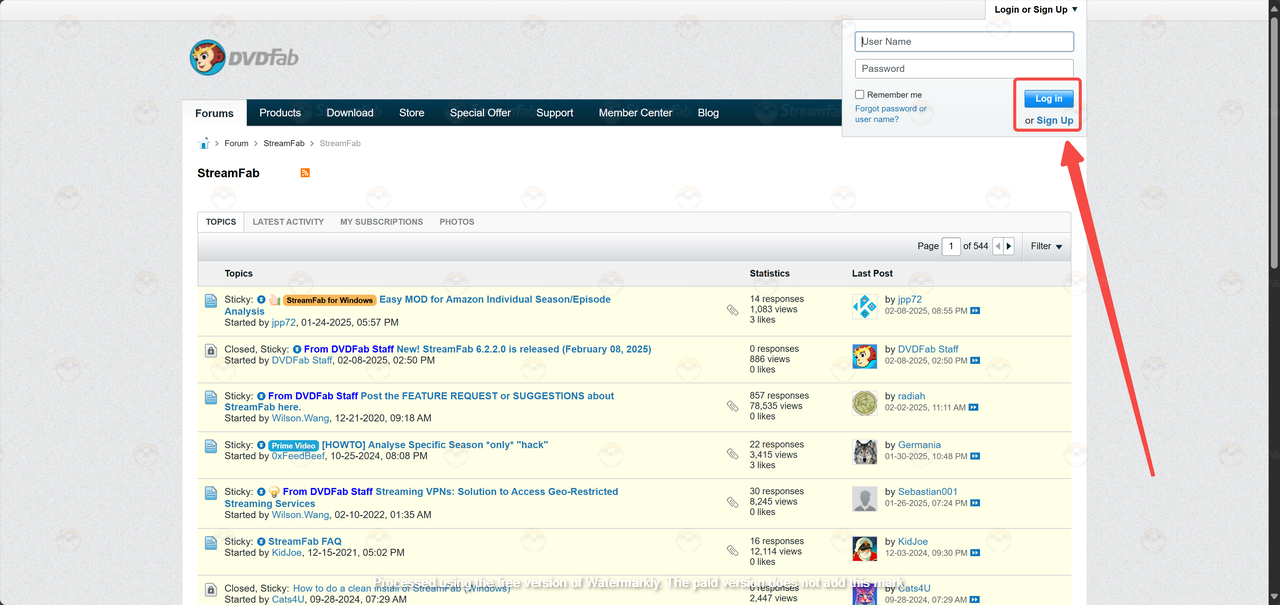Click attachment paperclip on Easy MOD for Amazon thread

tap(733, 310)
